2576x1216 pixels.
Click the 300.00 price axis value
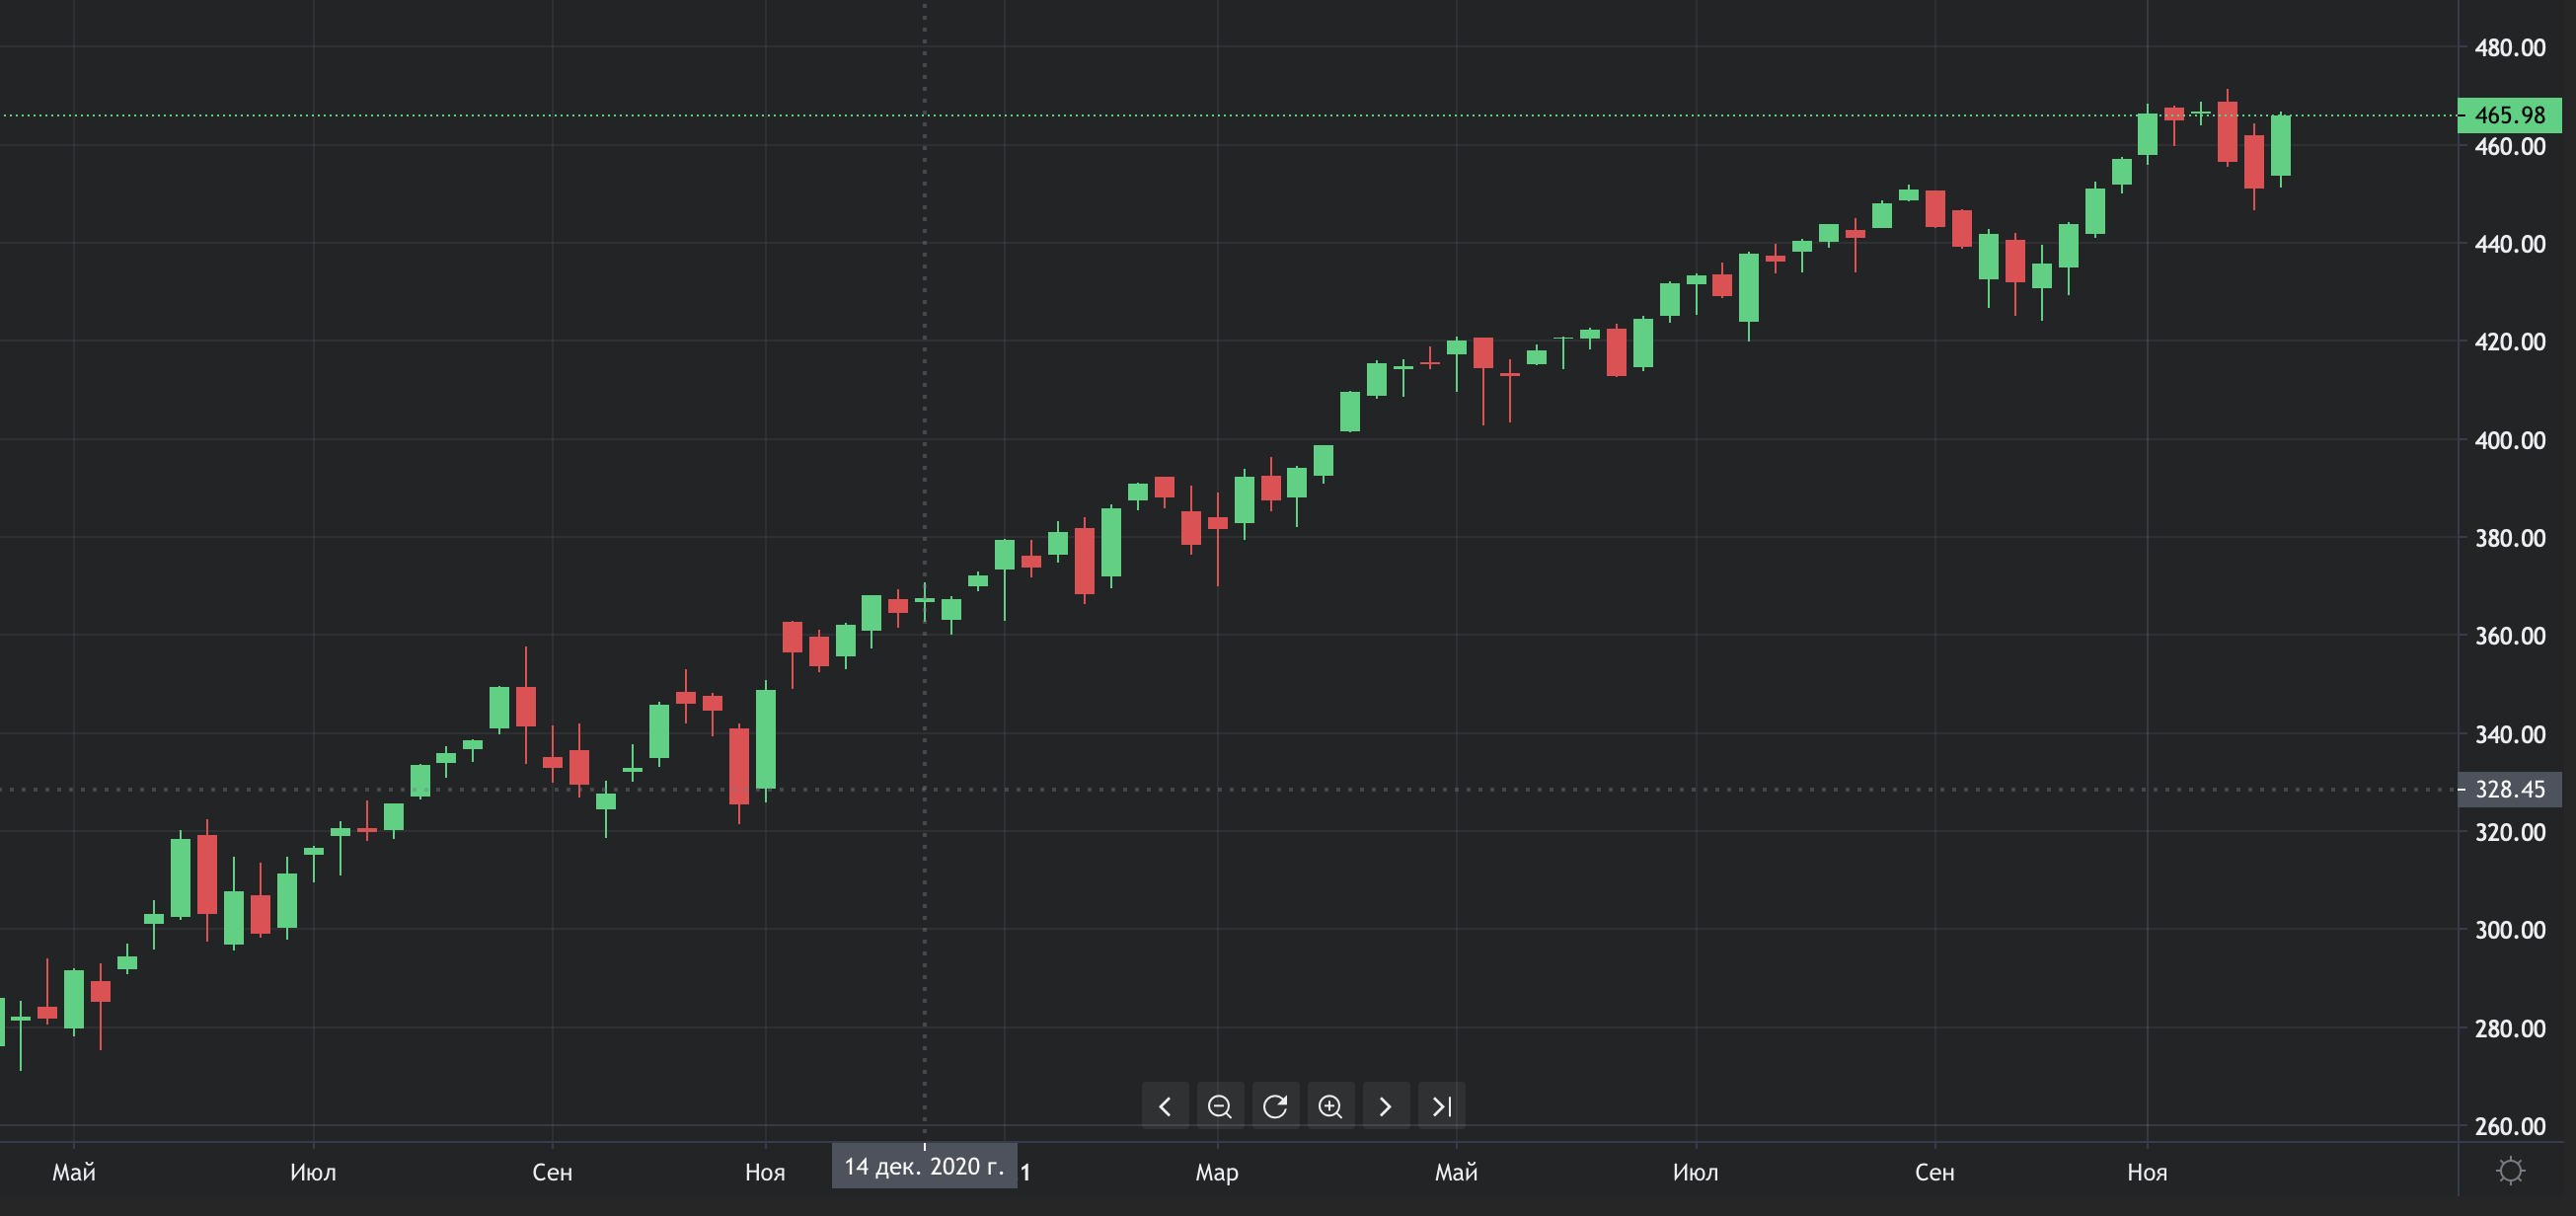pyautogui.click(x=2510, y=930)
